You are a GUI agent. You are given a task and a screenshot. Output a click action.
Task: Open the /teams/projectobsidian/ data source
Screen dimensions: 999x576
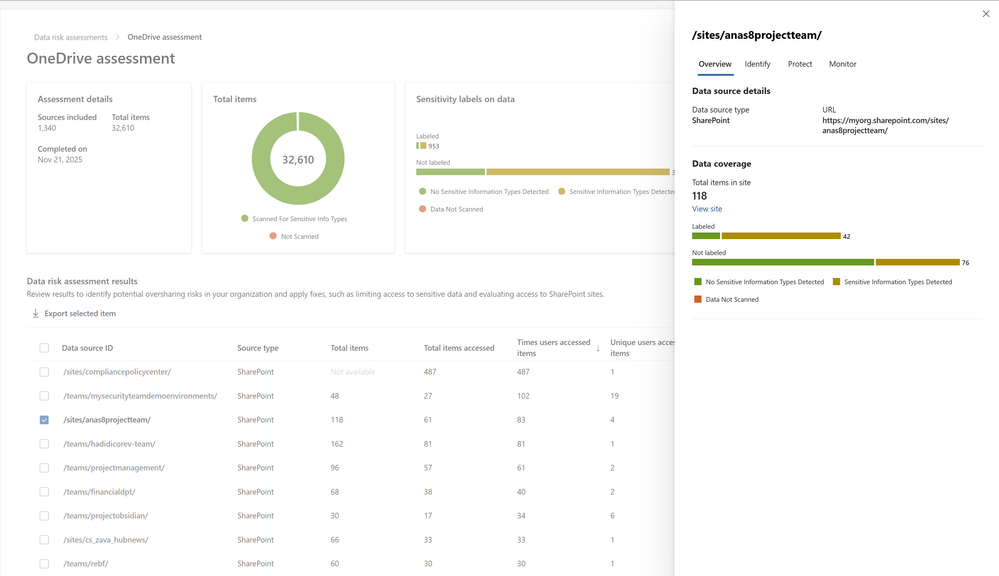105,515
